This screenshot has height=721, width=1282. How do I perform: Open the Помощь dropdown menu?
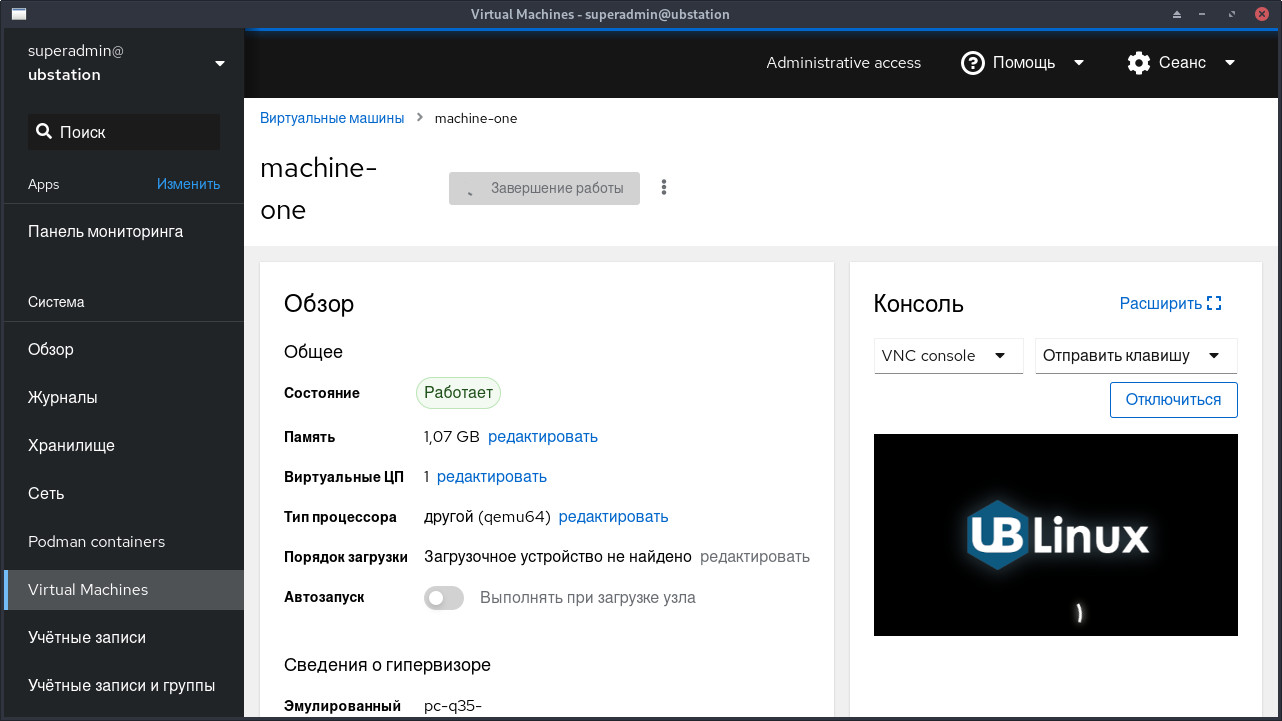tap(1023, 63)
